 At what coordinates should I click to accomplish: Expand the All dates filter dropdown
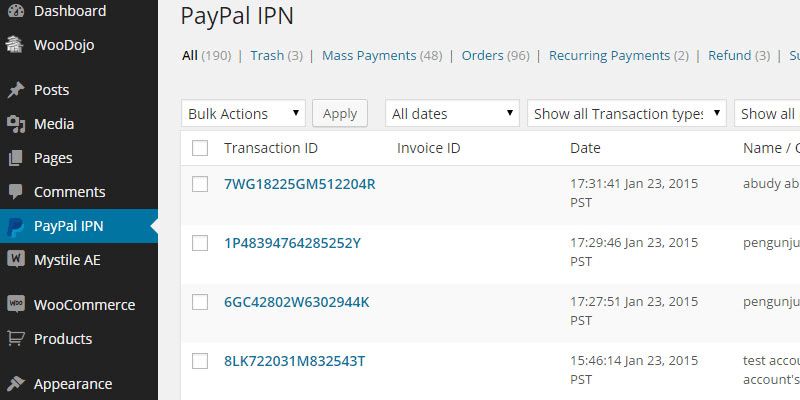click(452, 114)
